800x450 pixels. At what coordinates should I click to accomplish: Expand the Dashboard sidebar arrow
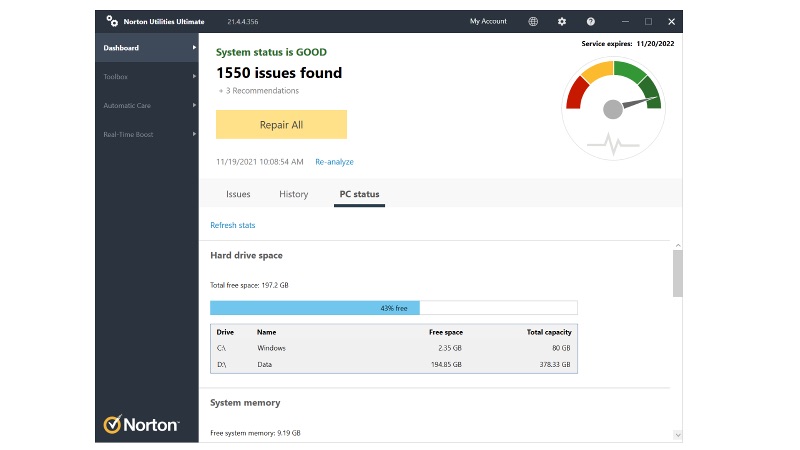194,48
